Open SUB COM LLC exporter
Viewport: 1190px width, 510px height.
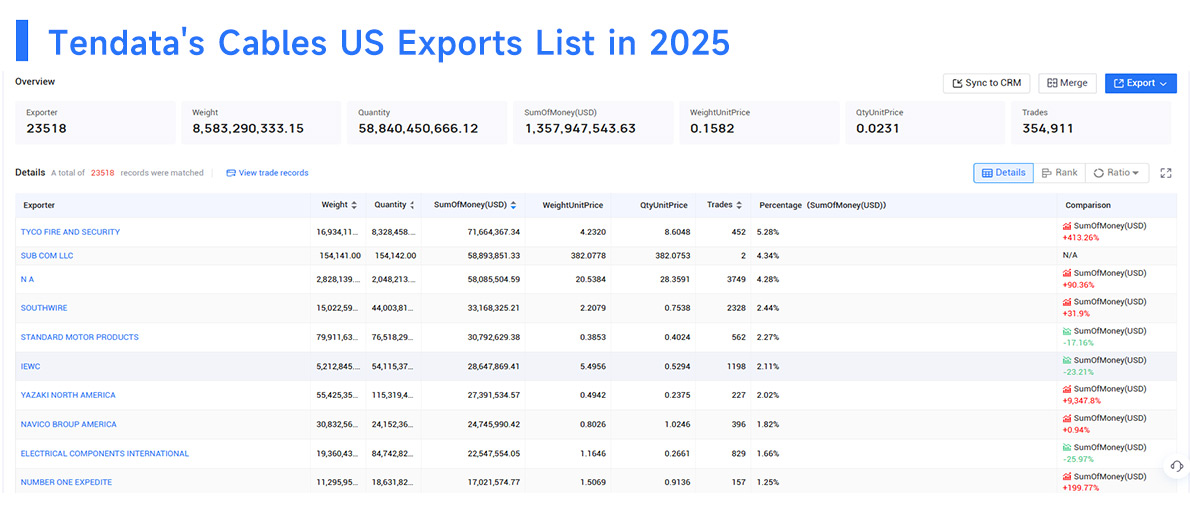point(47,256)
